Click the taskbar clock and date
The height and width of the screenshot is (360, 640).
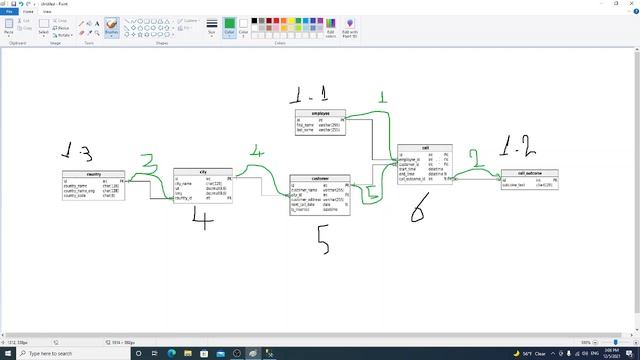click(x=611, y=353)
